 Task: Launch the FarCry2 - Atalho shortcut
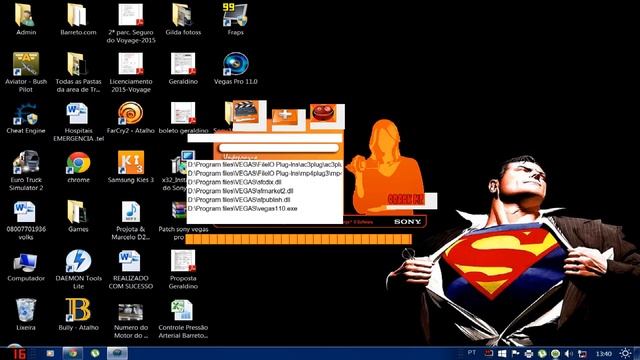click(131, 118)
